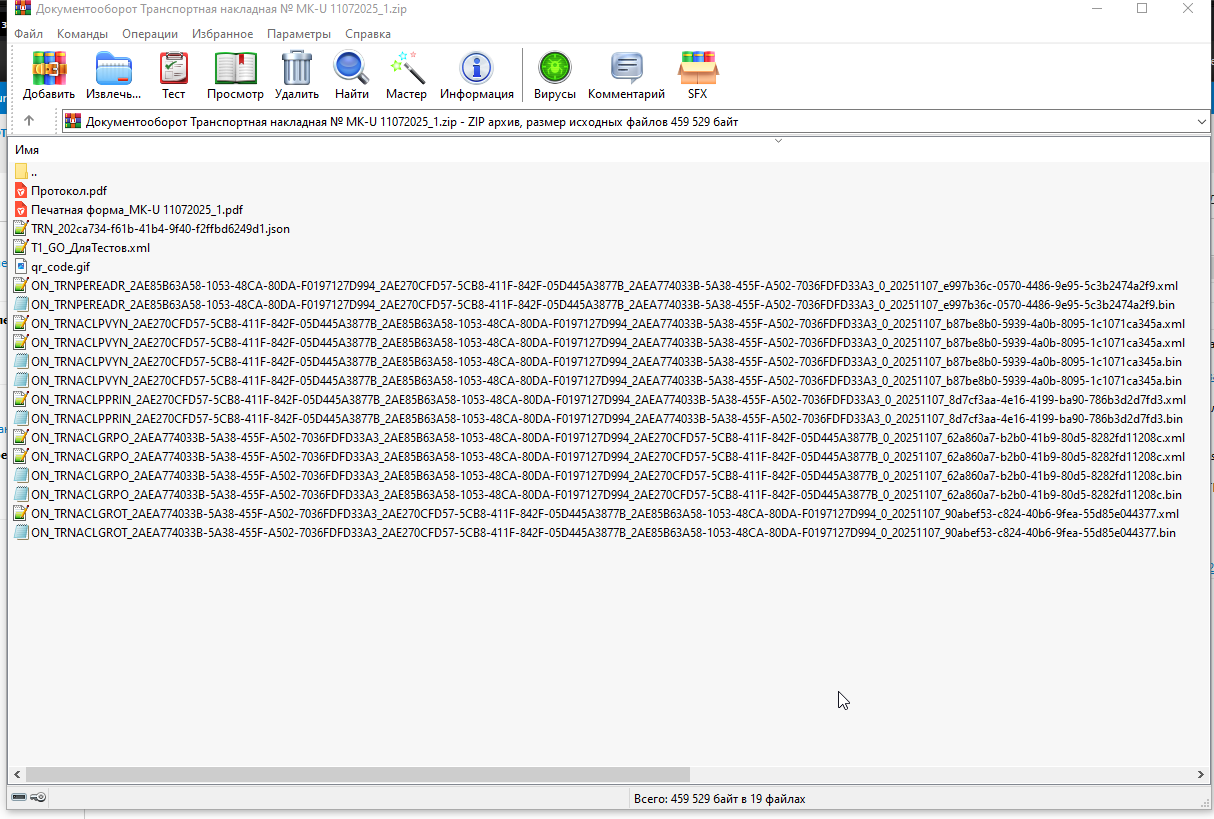The height and width of the screenshot is (819, 1214).
Task: Select the ON_TRNACLPPRIN .bin file name
Action: point(607,418)
